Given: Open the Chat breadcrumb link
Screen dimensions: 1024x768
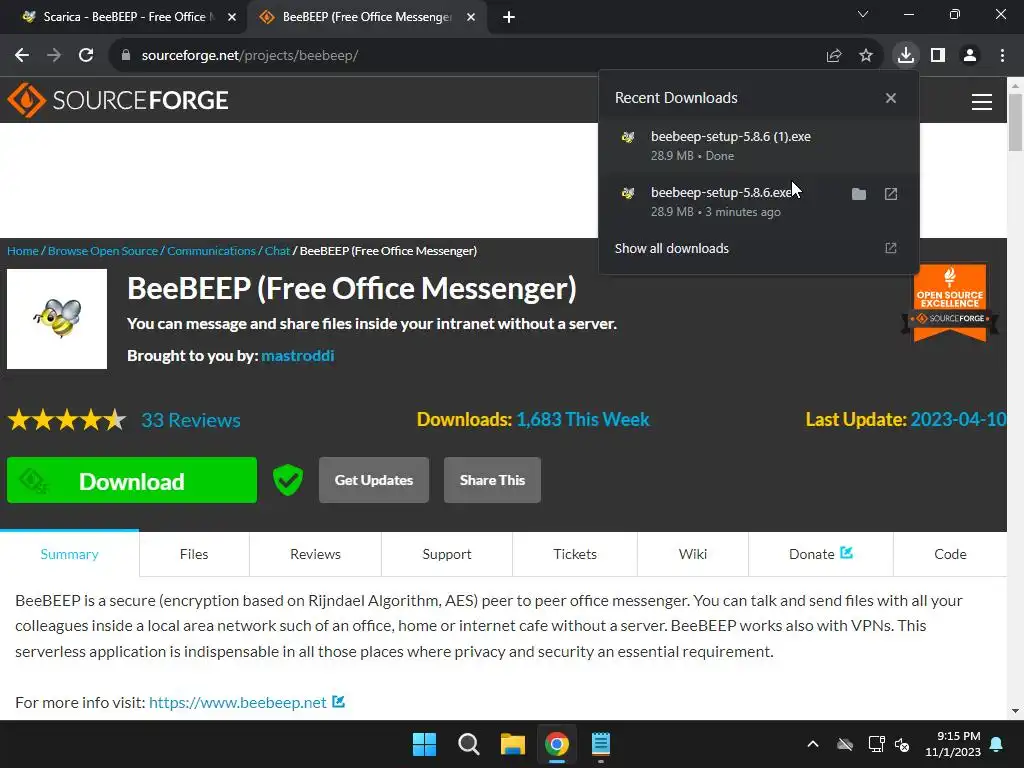Looking at the screenshot, I should 277,251.
